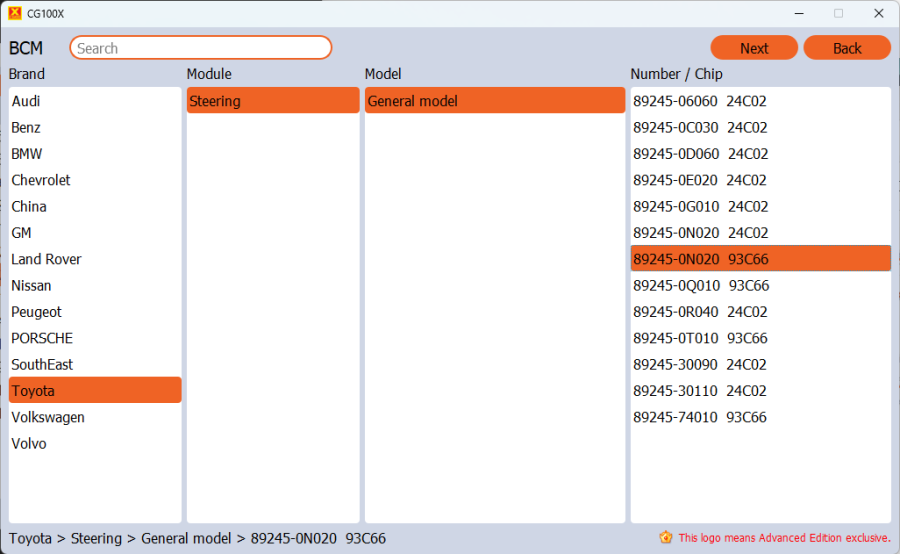Choose Land Rover brand

point(46,259)
